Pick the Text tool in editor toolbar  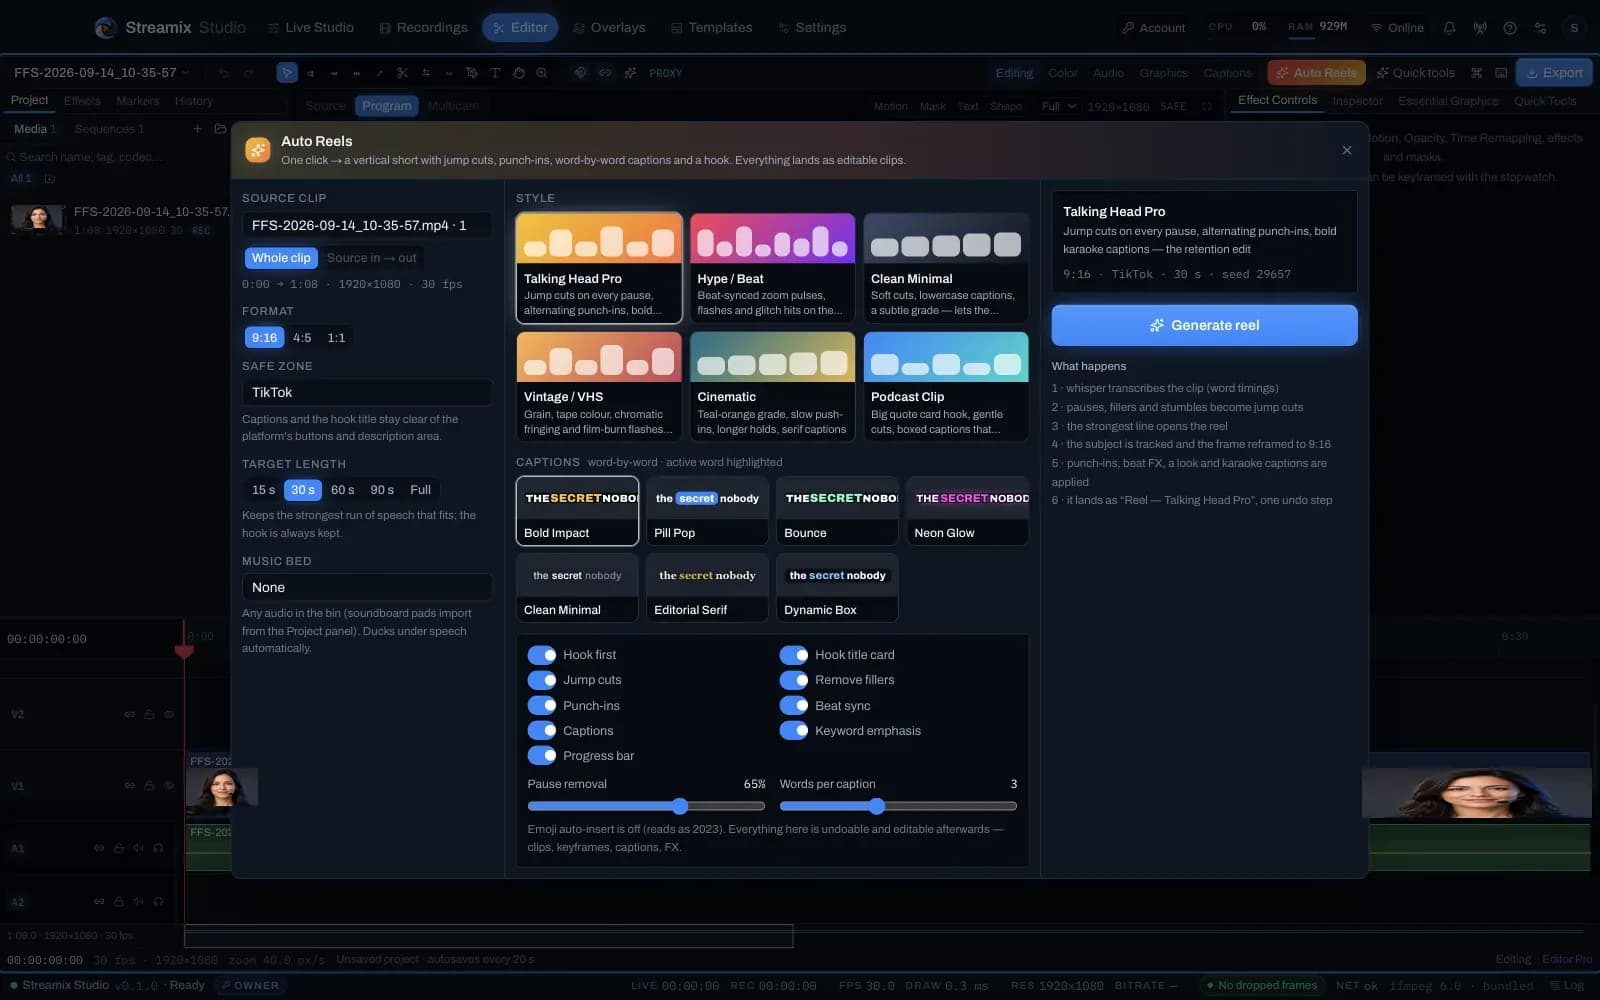[x=495, y=73]
